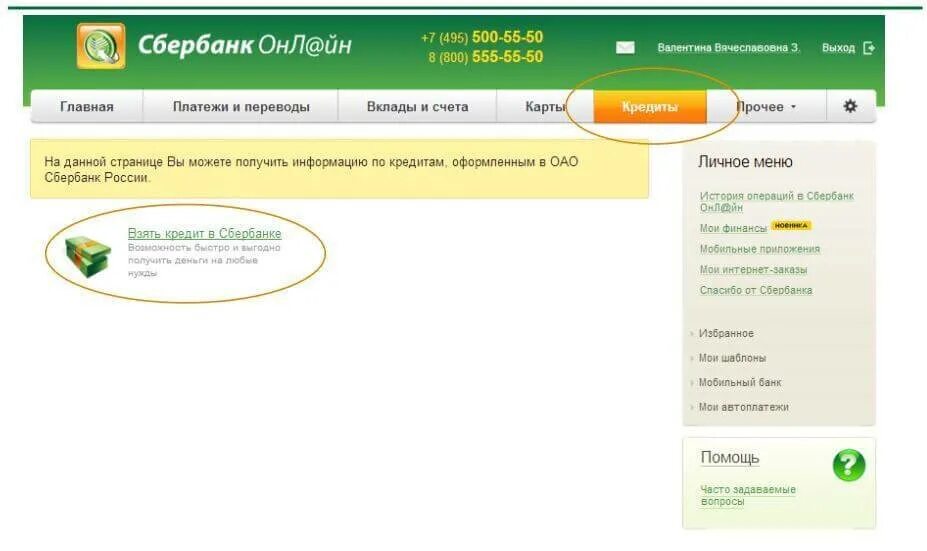This screenshot has height=551, width=927.
Task: Click the Sberbank Online logo icon
Action: (x=101, y=46)
